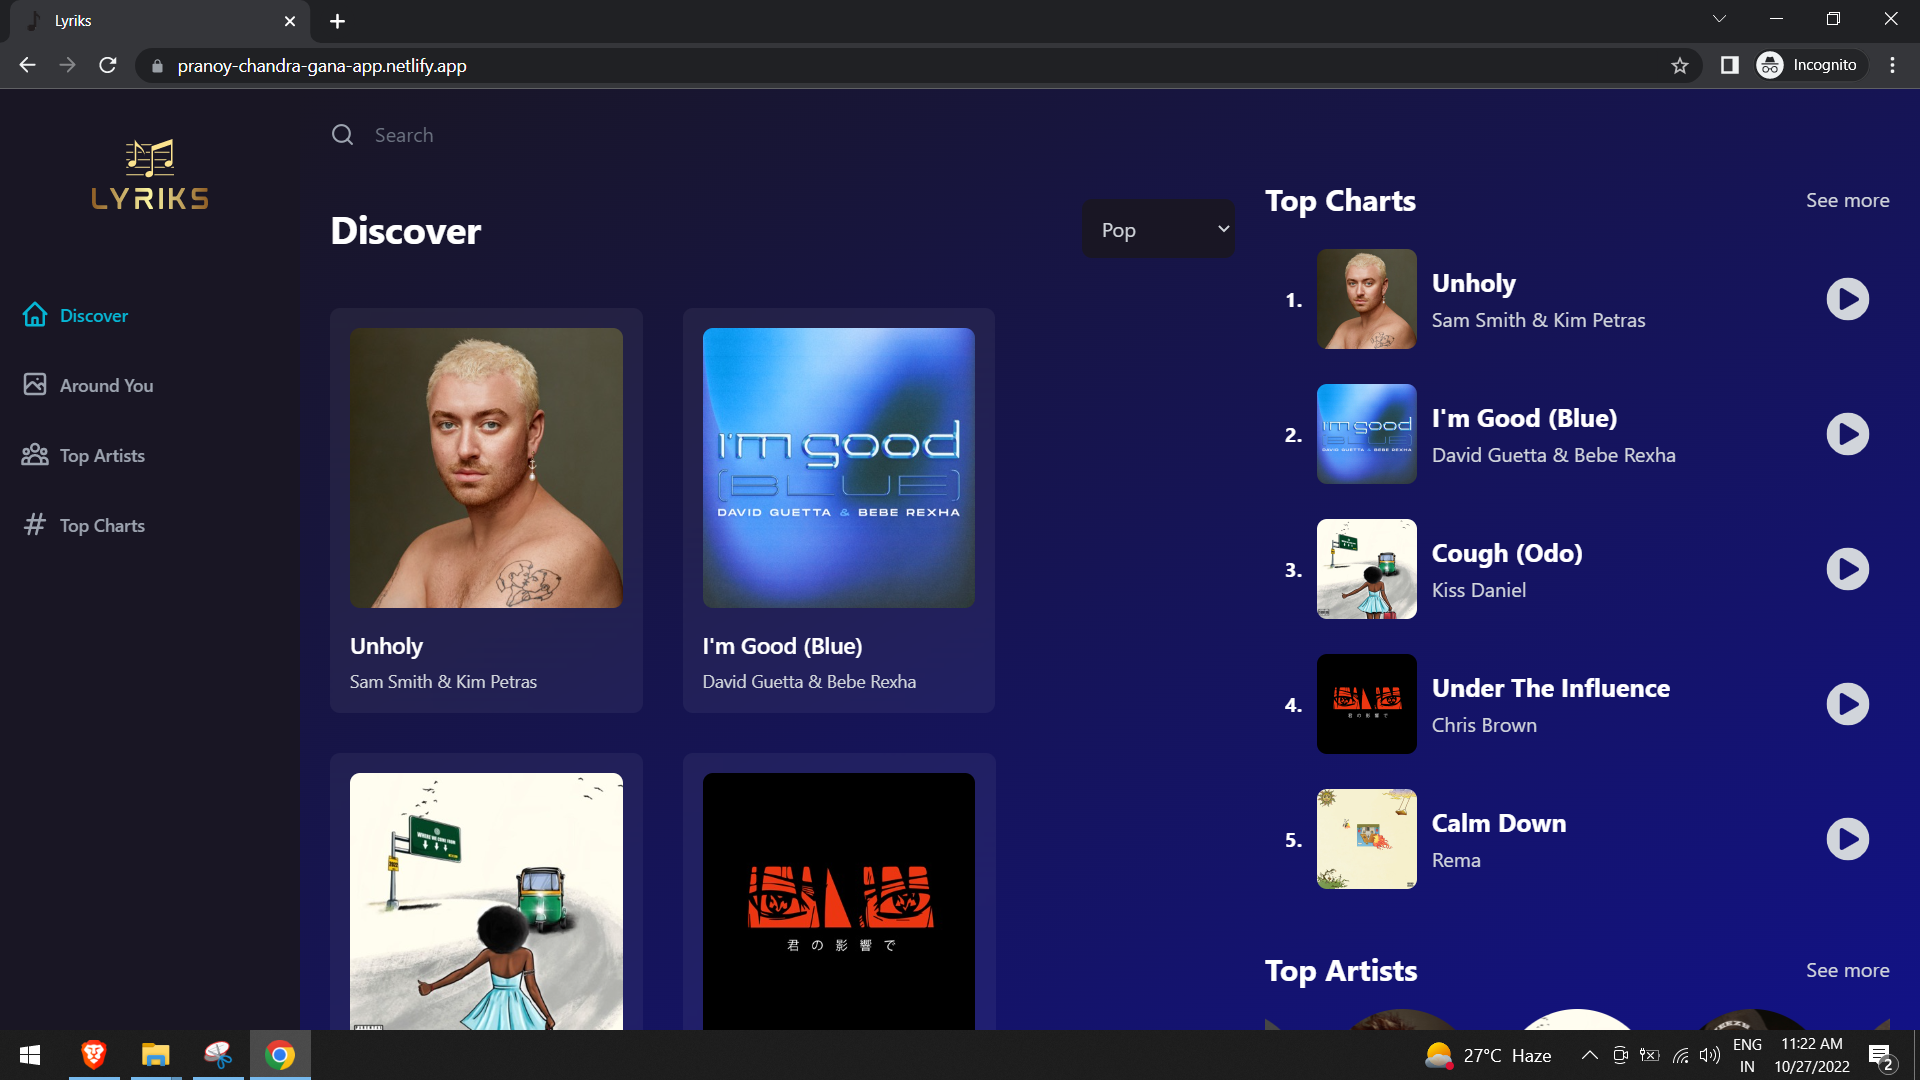1920x1080 pixels.
Task: Open Chrome tab search chevron
Action: 1719,19
